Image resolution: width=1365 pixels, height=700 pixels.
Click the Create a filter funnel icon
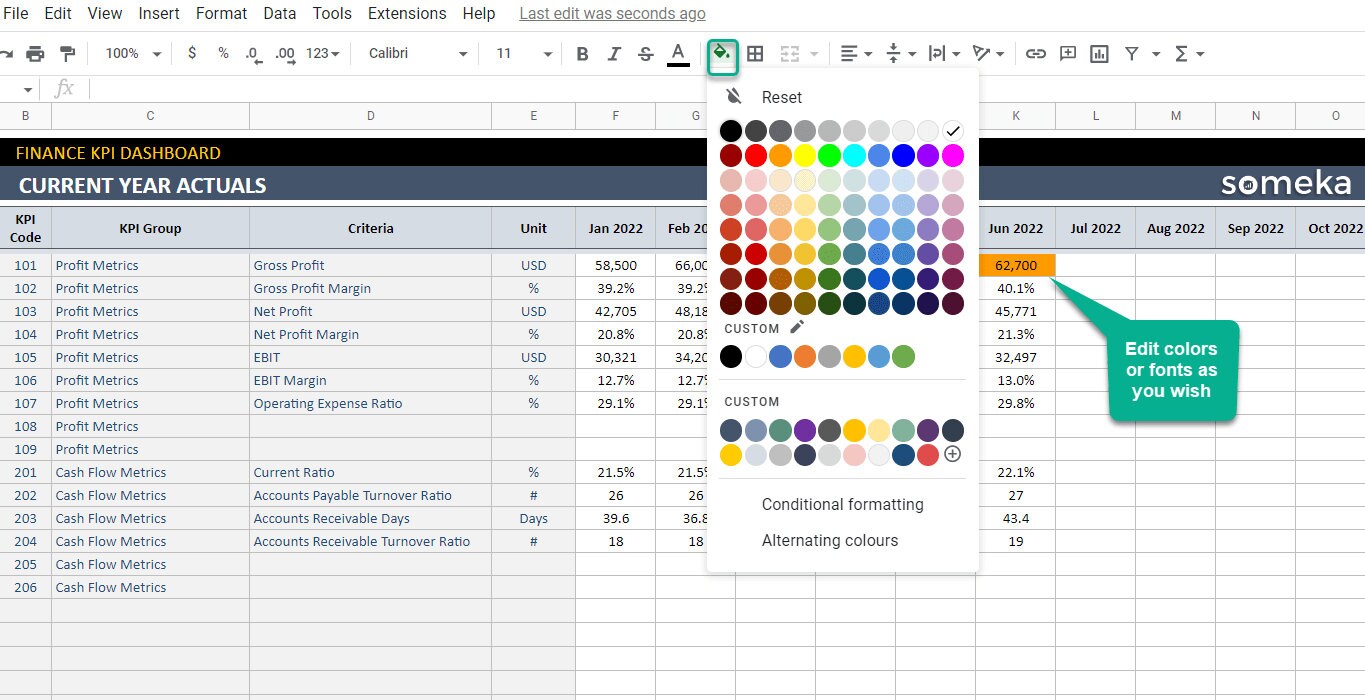1132,54
